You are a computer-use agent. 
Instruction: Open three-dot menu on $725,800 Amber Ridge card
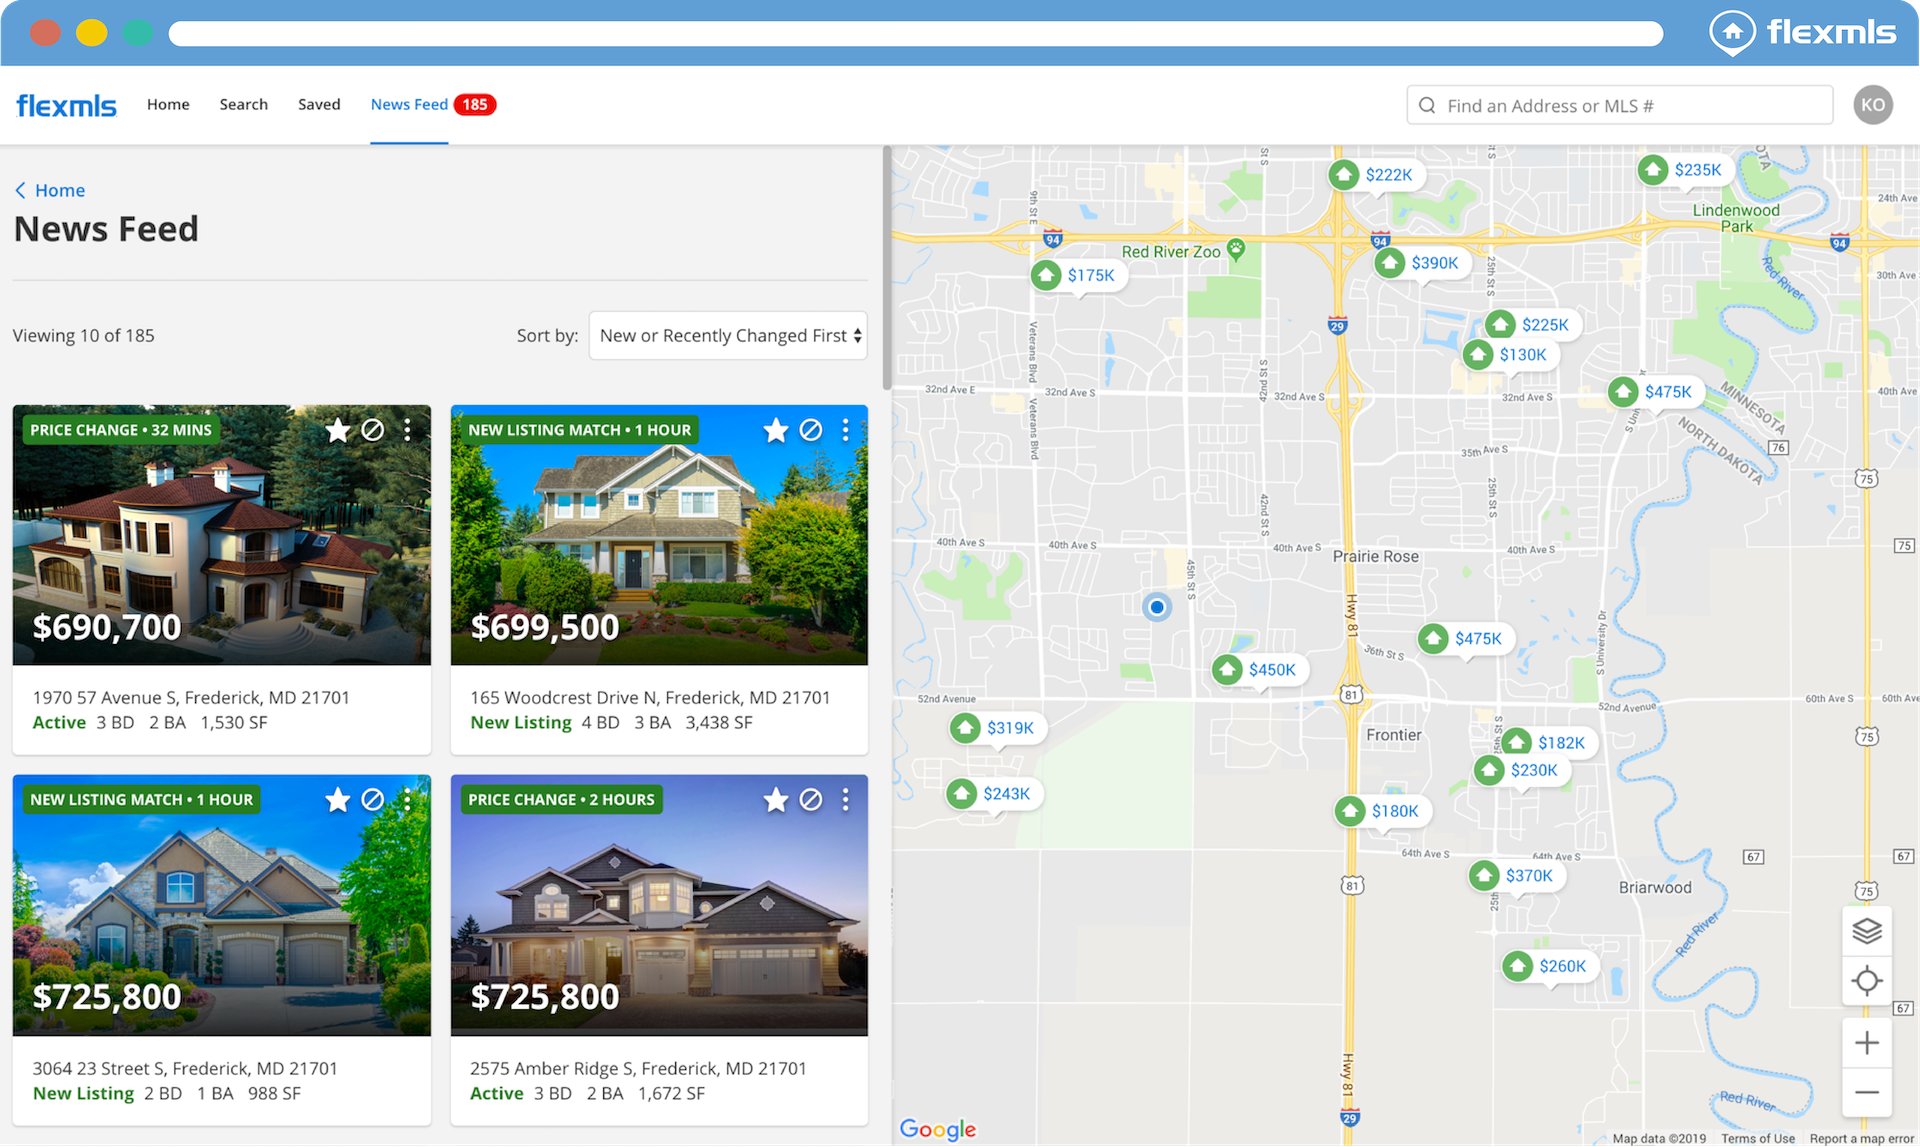[x=846, y=800]
